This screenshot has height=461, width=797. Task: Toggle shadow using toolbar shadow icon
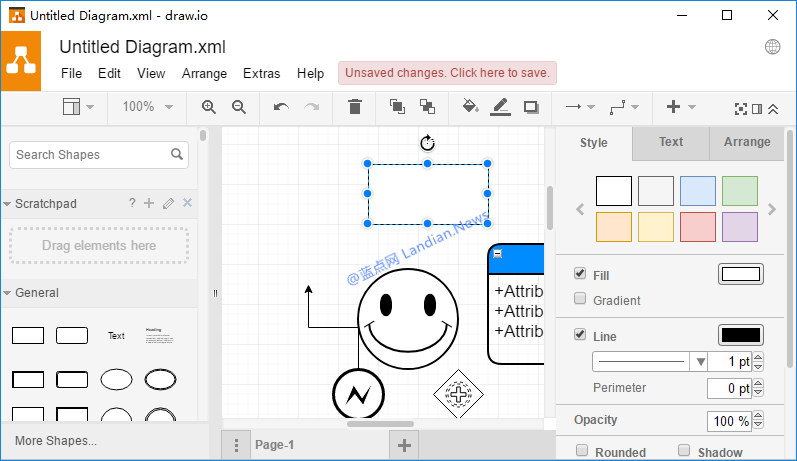coord(531,107)
